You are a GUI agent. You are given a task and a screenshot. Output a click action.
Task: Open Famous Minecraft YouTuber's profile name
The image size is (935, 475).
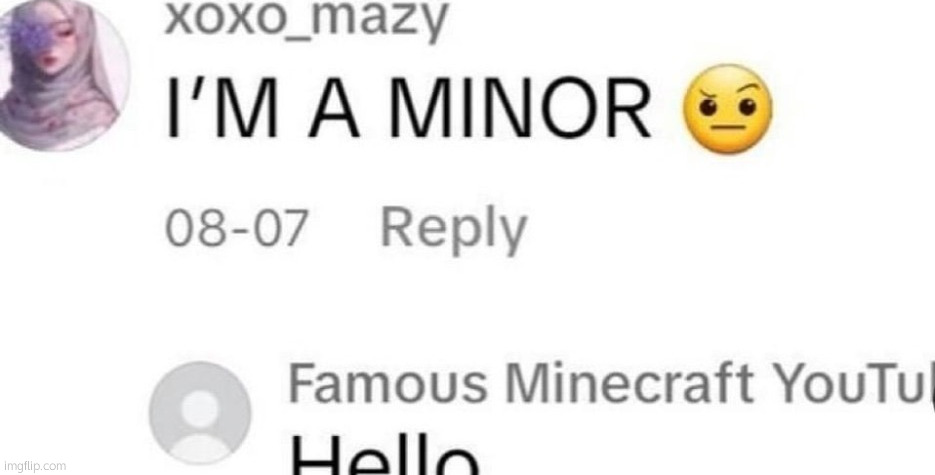tap(611, 384)
